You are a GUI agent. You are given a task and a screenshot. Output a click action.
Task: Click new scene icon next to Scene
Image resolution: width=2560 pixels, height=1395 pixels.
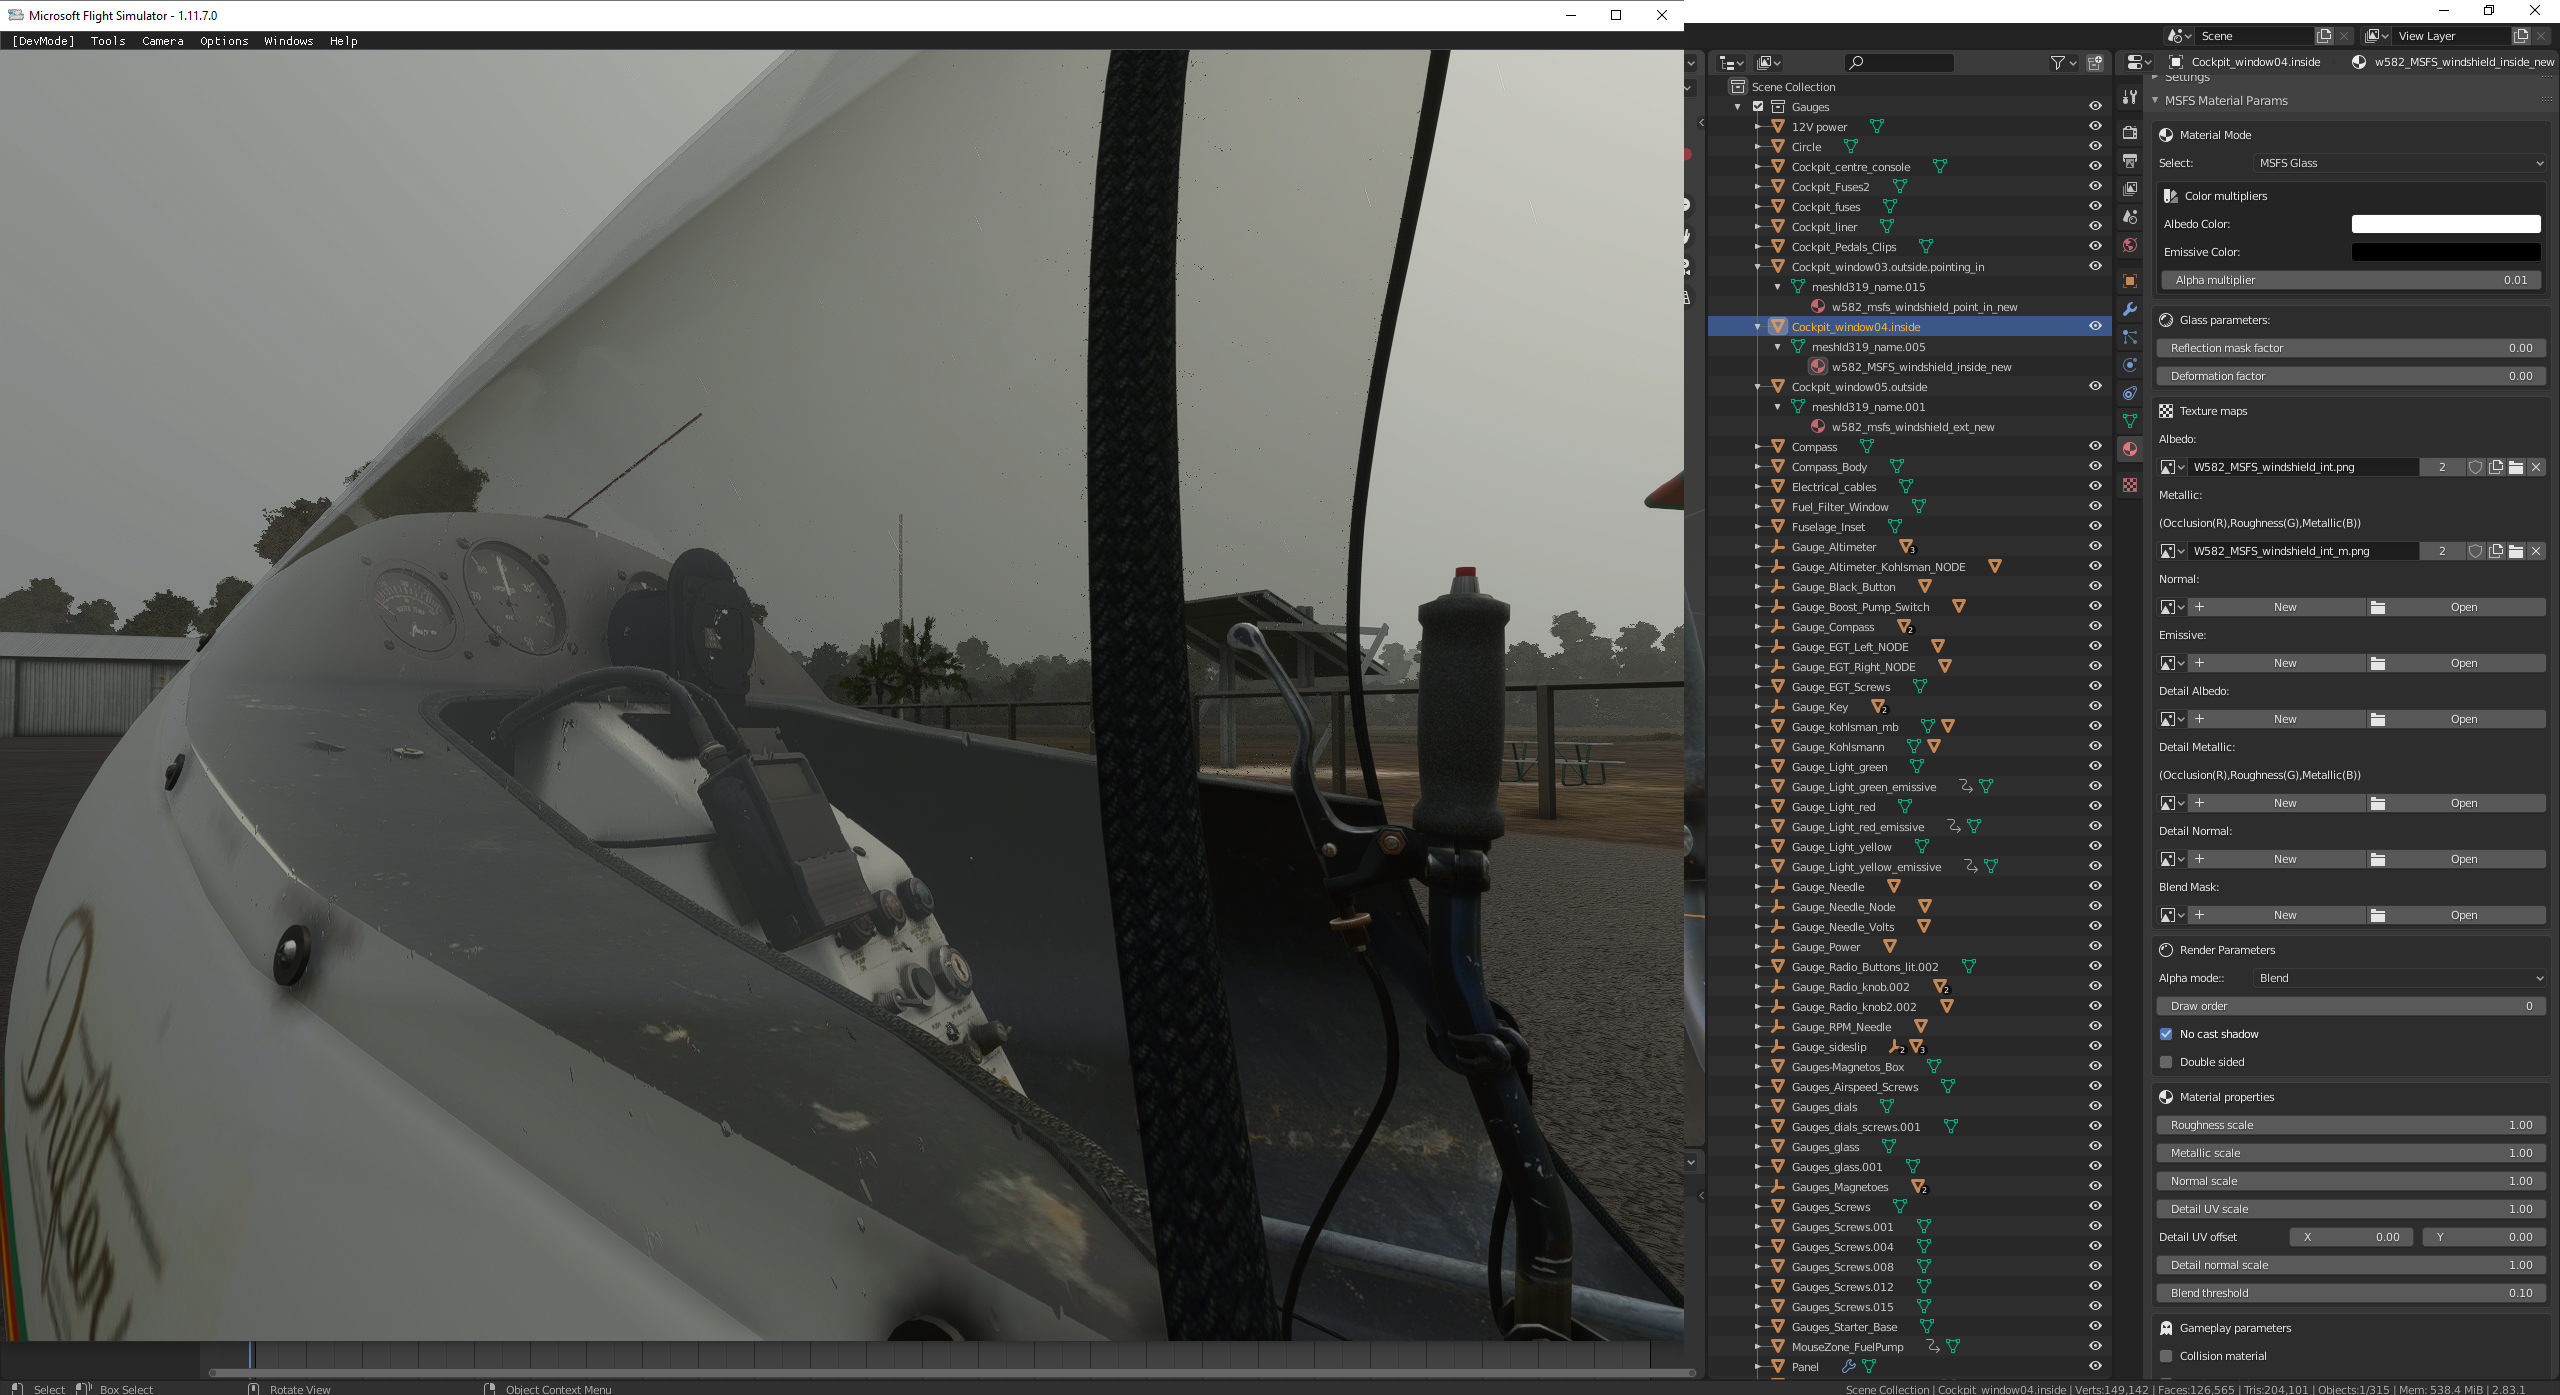pyautogui.click(x=2324, y=36)
